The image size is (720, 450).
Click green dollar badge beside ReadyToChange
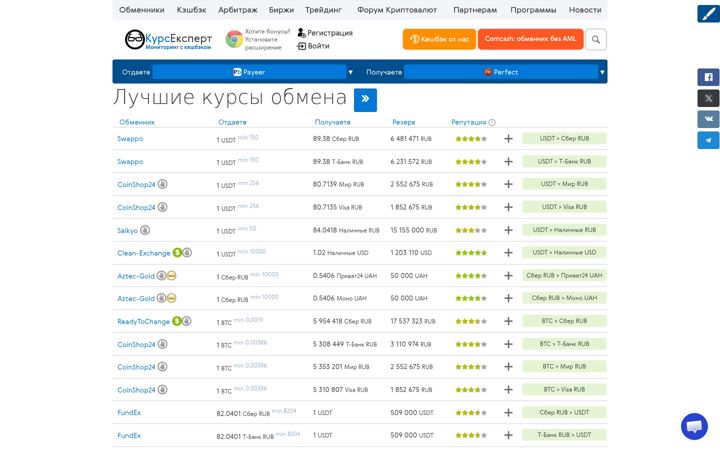click(x=177, y=321)
